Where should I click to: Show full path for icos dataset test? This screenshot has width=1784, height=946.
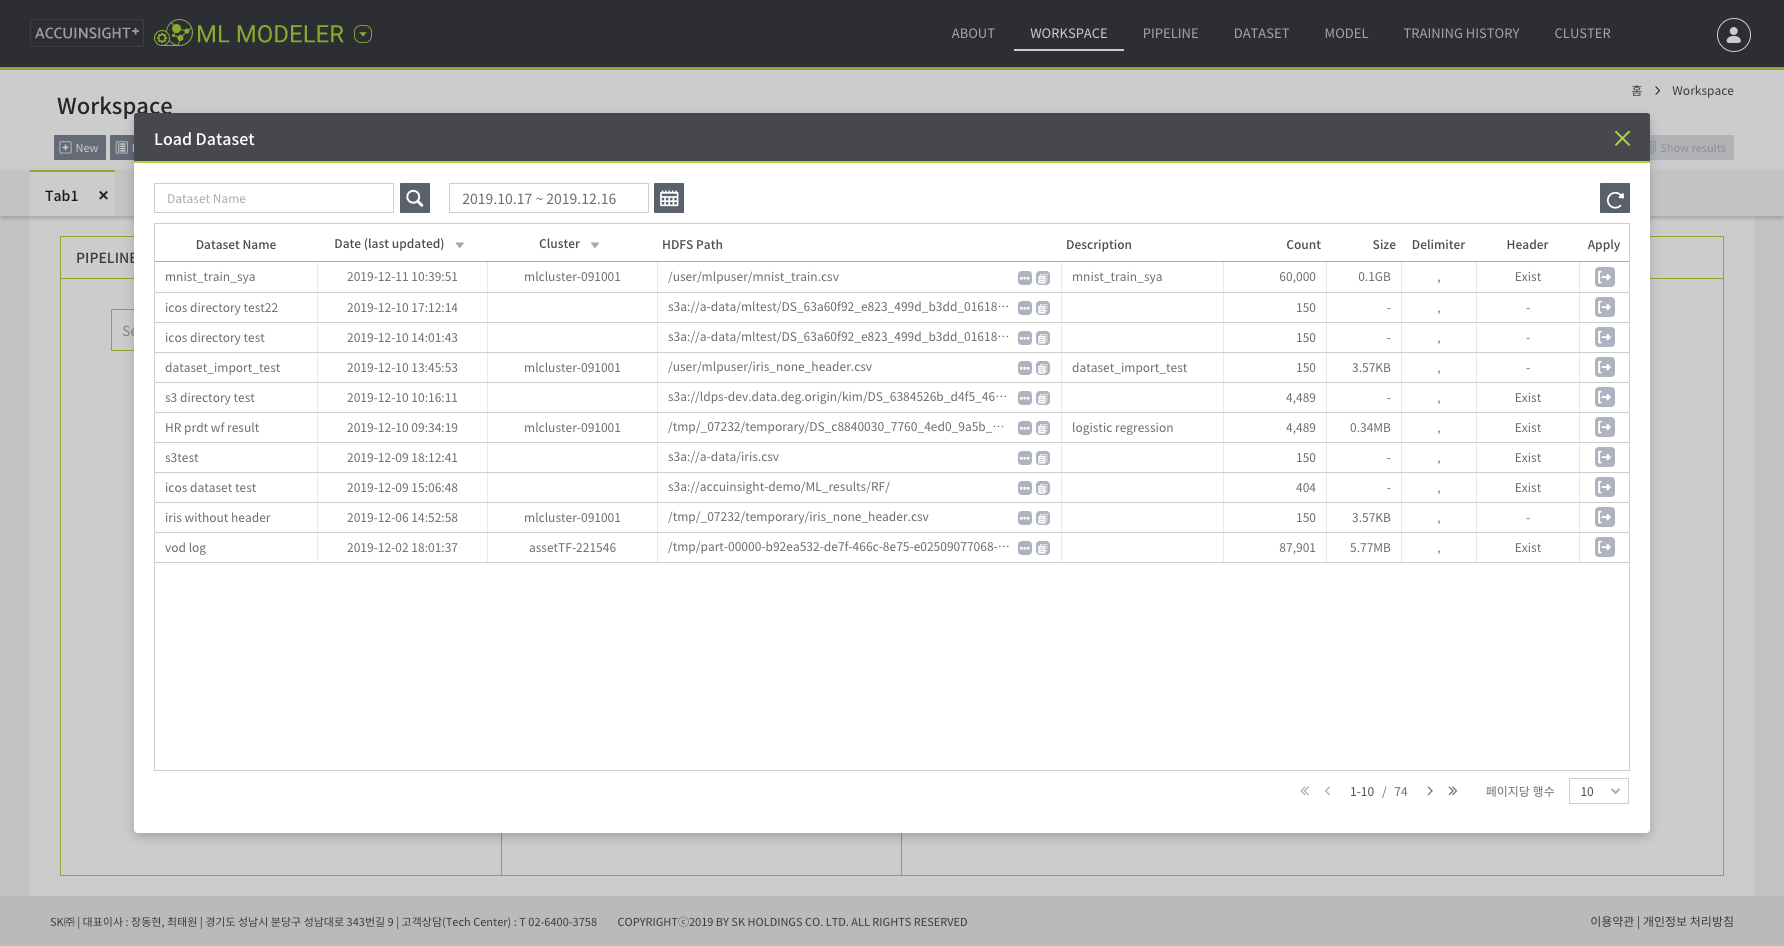[x=1025, y=488]
